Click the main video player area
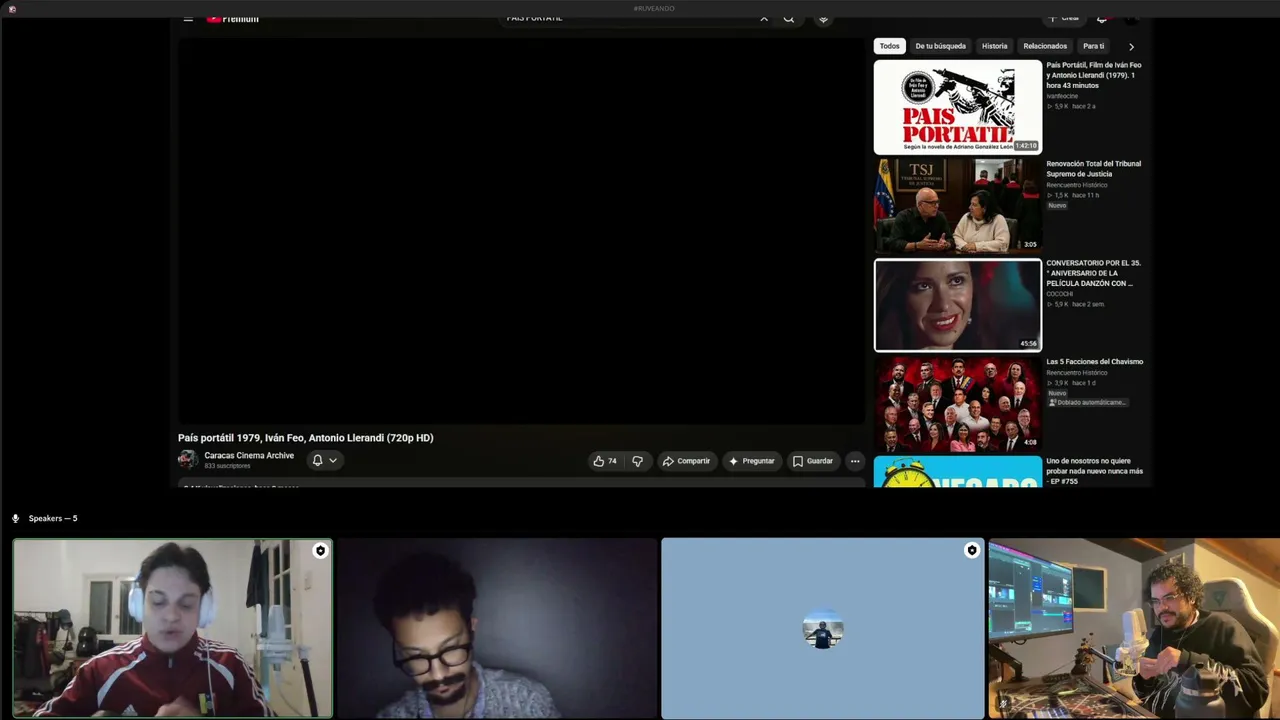 coord(521,232)
